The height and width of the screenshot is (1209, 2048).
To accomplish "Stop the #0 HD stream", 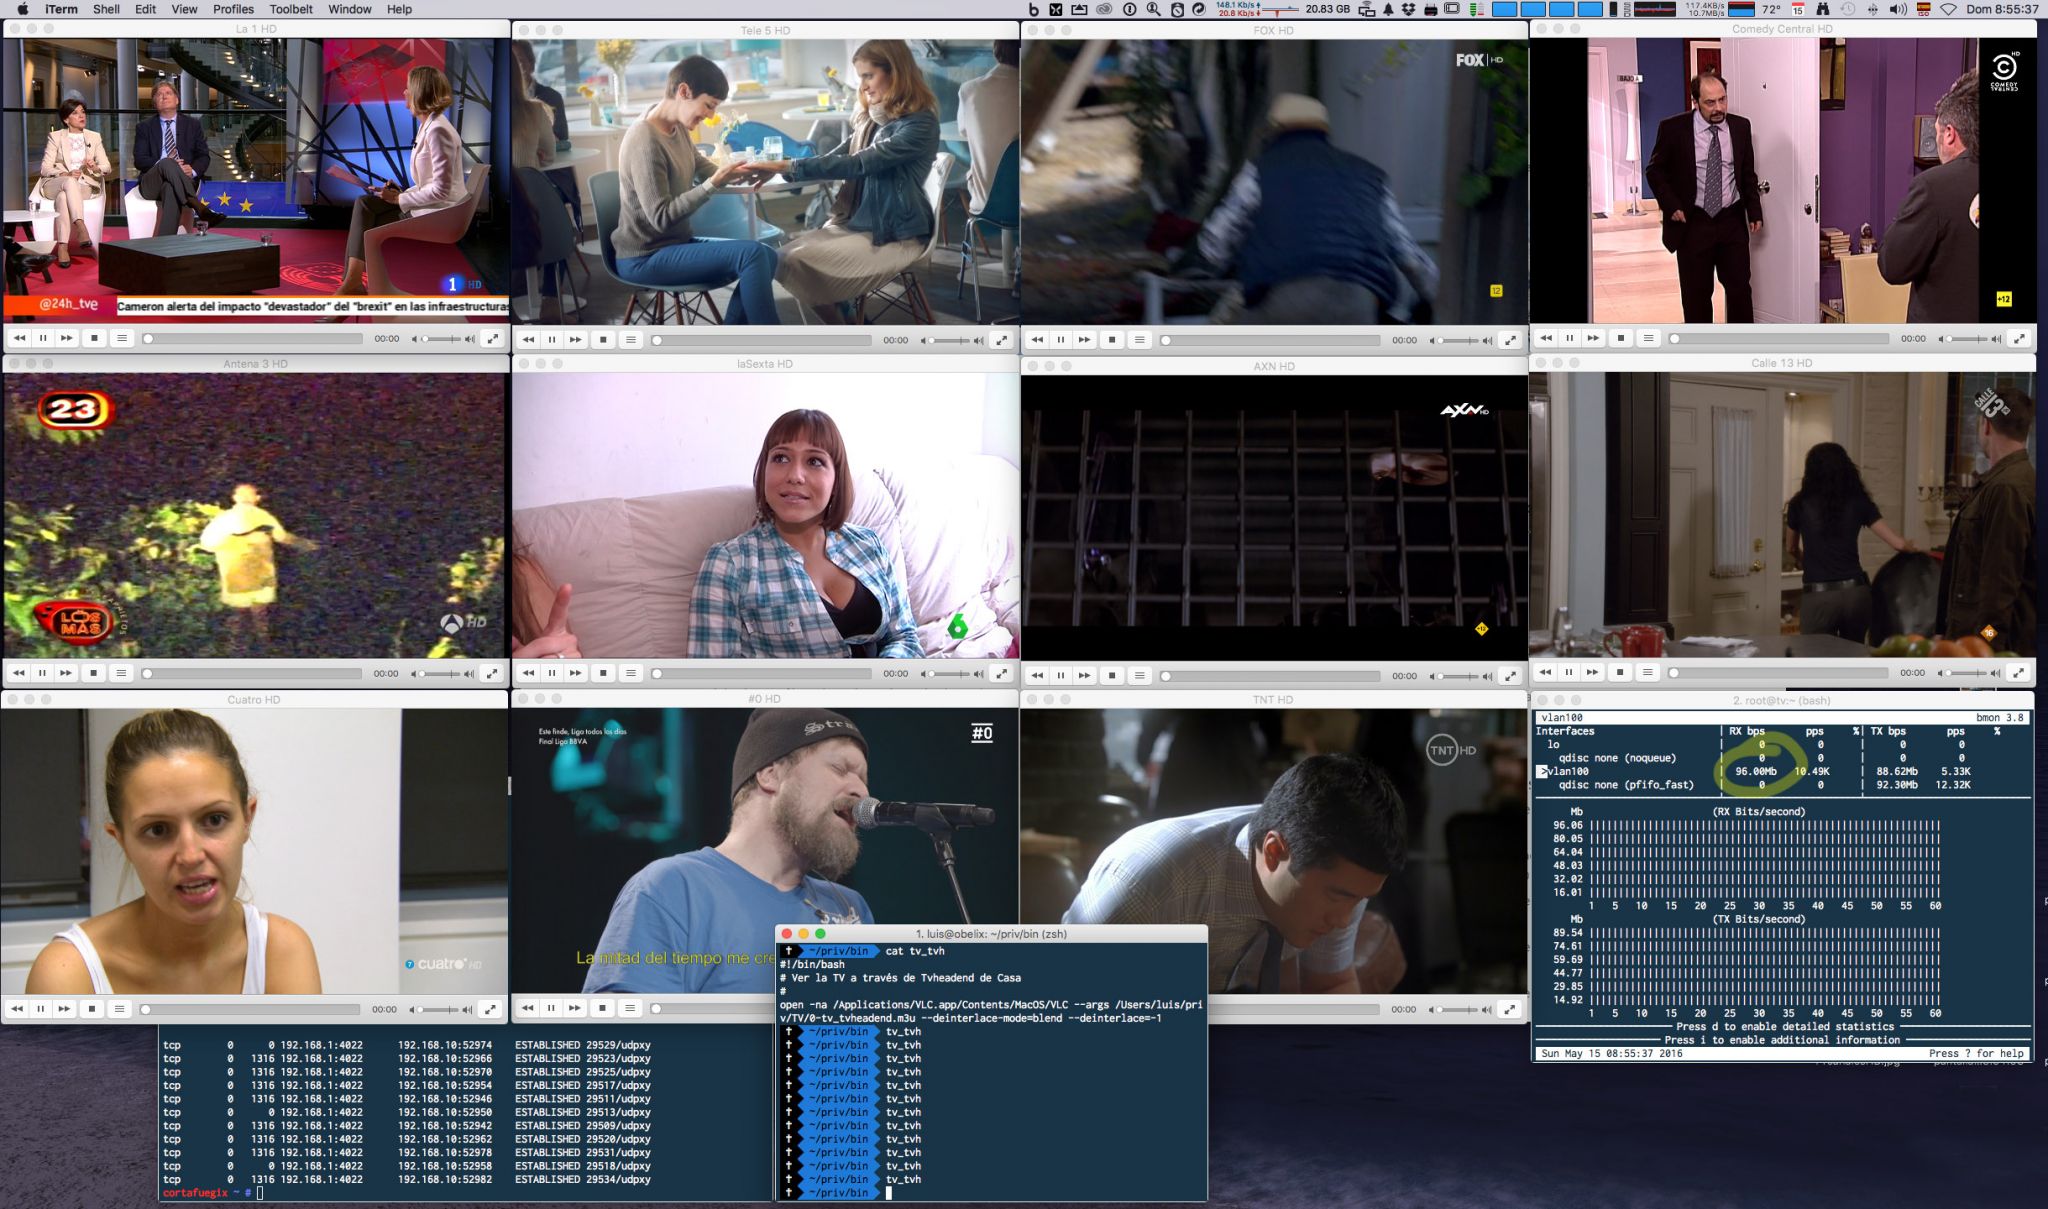I will [602, 1008].
